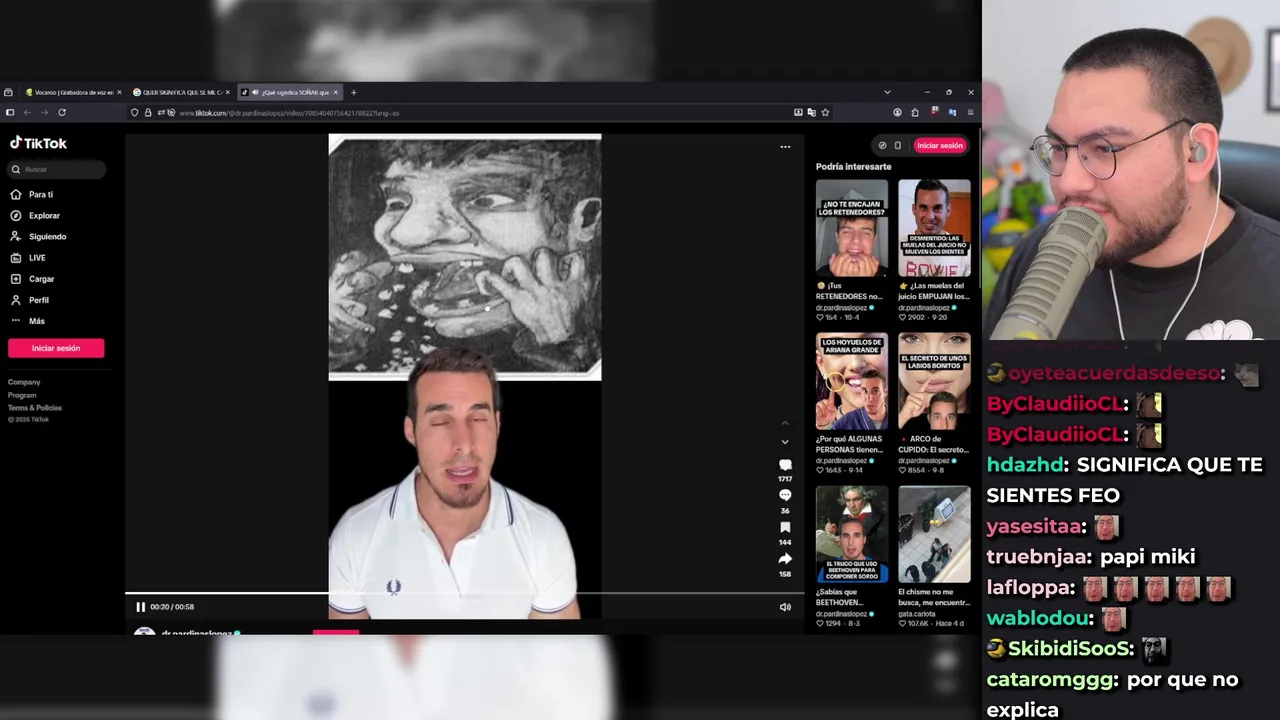Save the video to favorites (144)
This screenshot has width=1280, height=720.
pyautogui.click(x=785, y=527)
